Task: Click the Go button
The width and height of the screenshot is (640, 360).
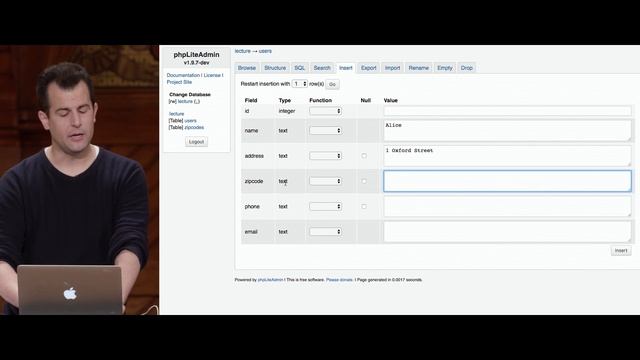Action: pyautogui.click(x=332, y=84)
